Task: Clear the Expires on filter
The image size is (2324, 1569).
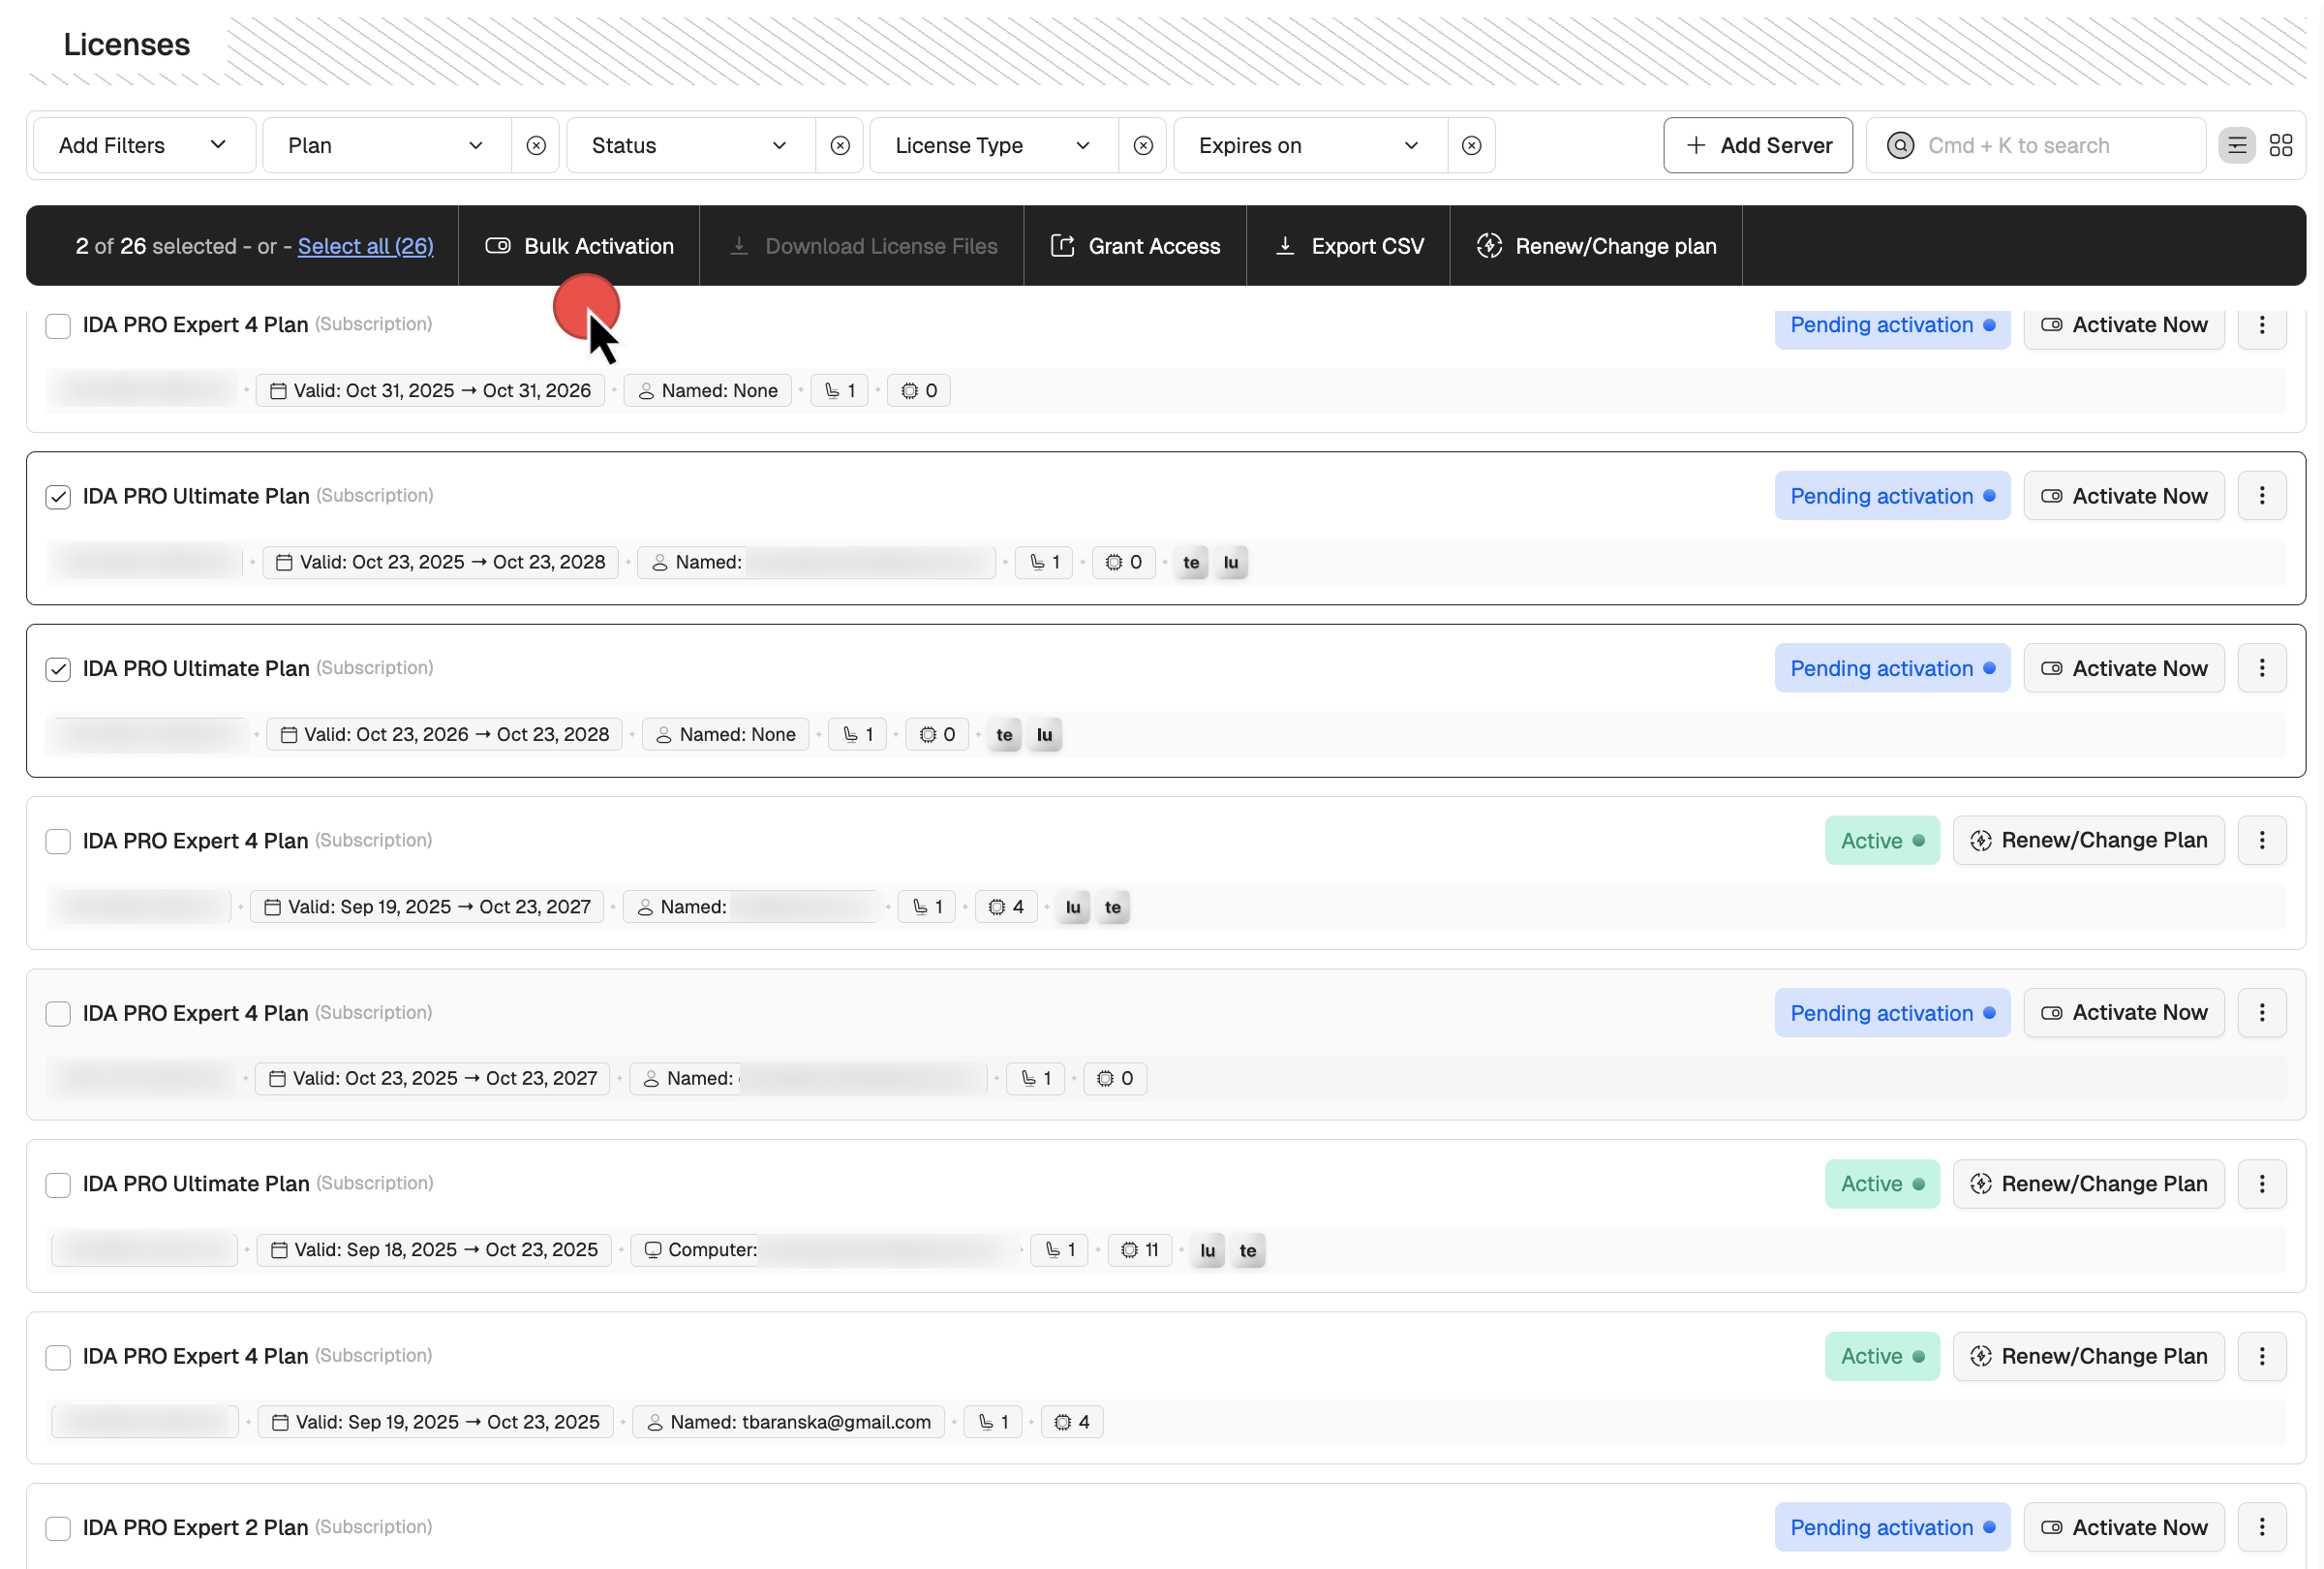Action: point(1471,145)
